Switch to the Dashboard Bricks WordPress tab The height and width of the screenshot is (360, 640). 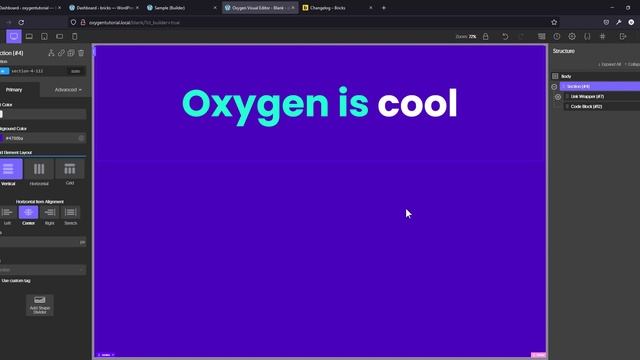[104, 8]
